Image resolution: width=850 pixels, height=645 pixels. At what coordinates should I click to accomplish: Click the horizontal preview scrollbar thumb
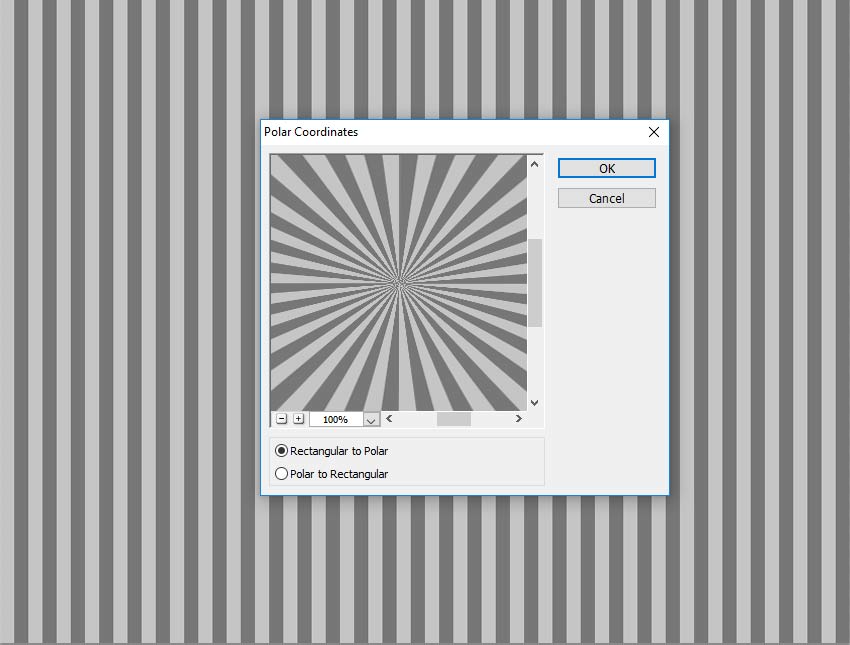pos(454,419)
